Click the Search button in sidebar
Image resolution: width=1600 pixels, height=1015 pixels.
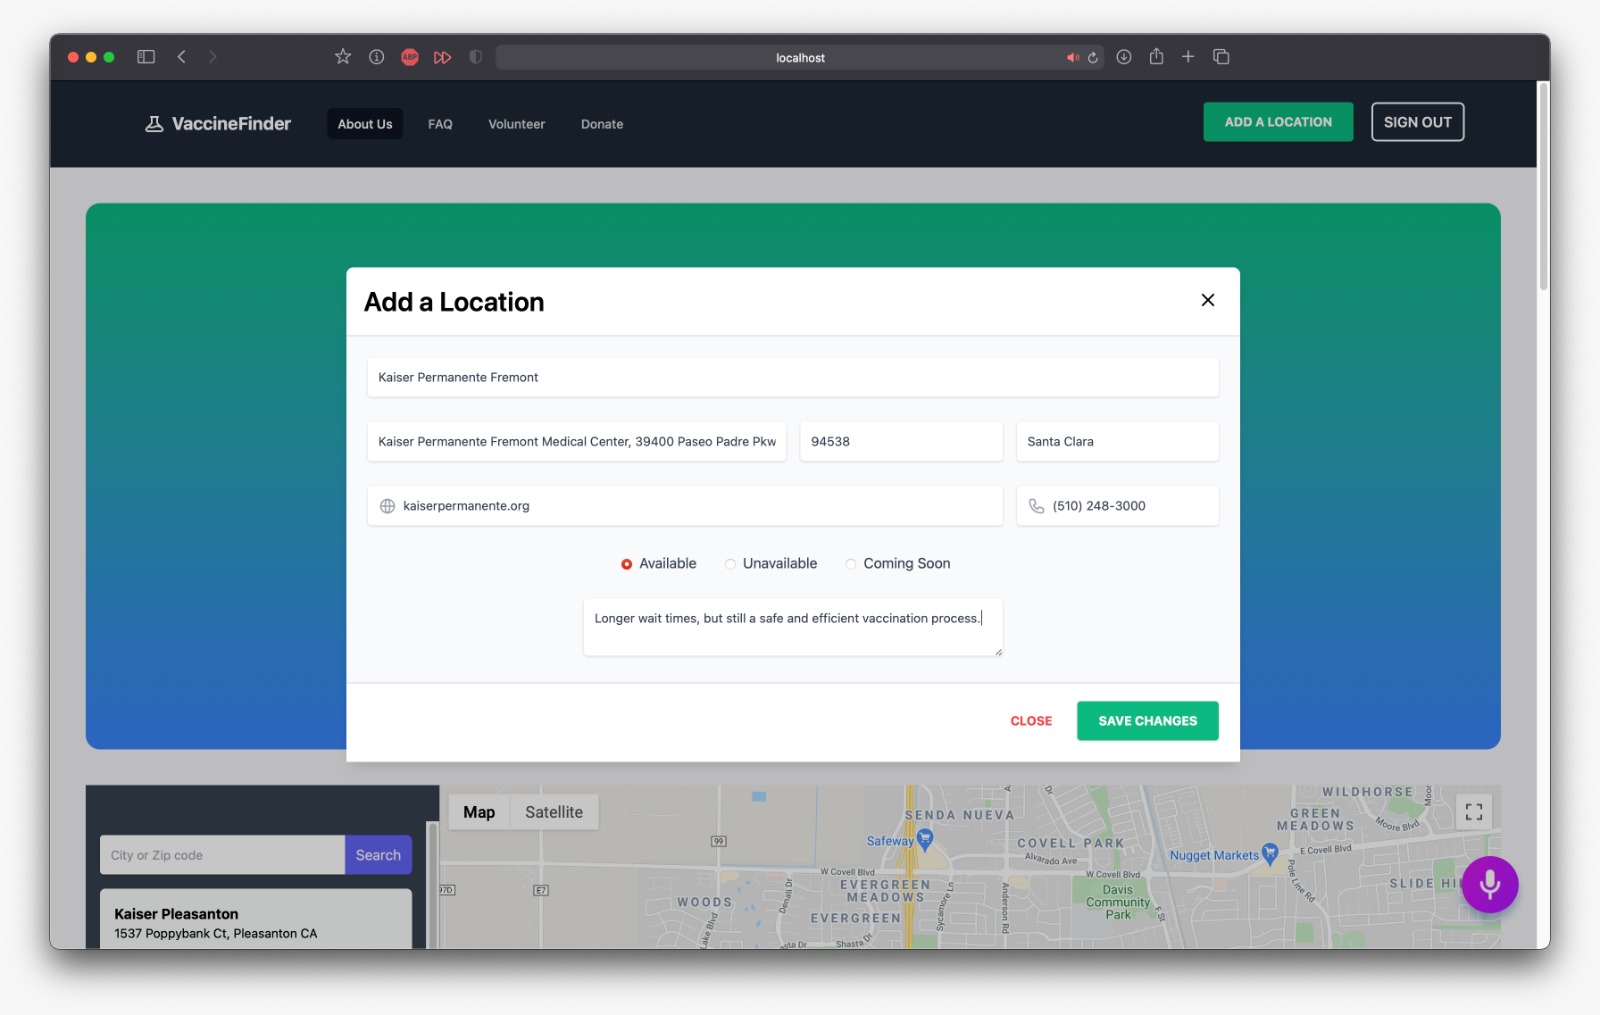[x=378, y=855]
